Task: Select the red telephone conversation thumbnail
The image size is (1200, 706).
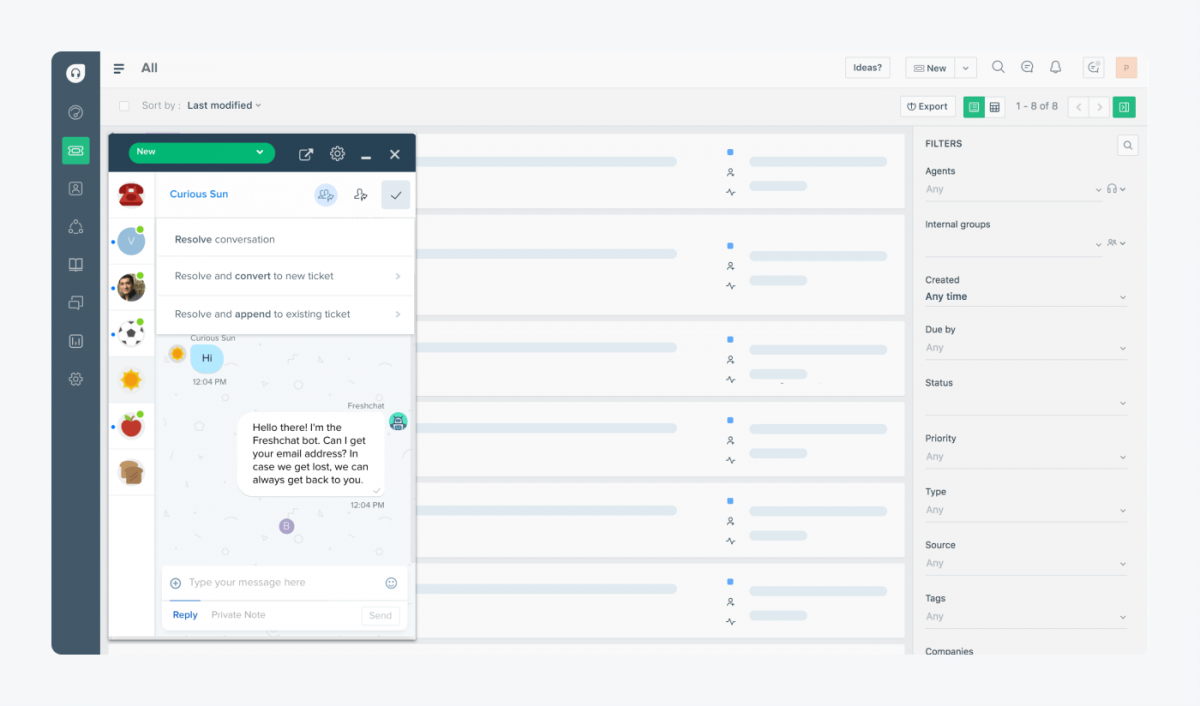Action: pyautogui.click(x=131, y=194)
